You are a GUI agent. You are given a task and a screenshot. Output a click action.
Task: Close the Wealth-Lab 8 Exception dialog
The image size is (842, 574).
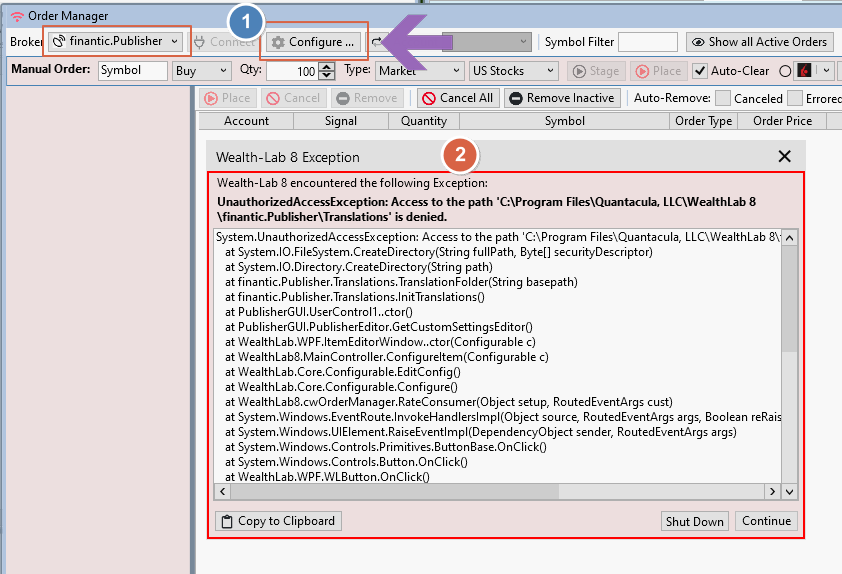click(784, 157)
